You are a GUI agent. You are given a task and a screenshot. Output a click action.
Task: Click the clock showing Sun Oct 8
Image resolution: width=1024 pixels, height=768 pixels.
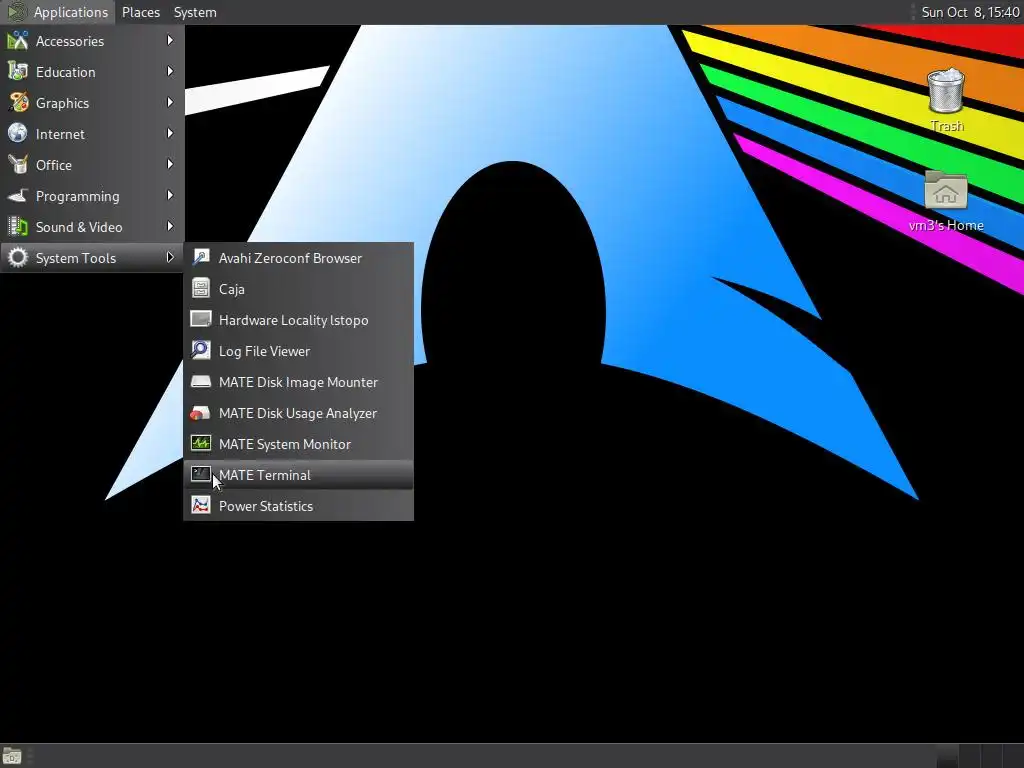970,12
